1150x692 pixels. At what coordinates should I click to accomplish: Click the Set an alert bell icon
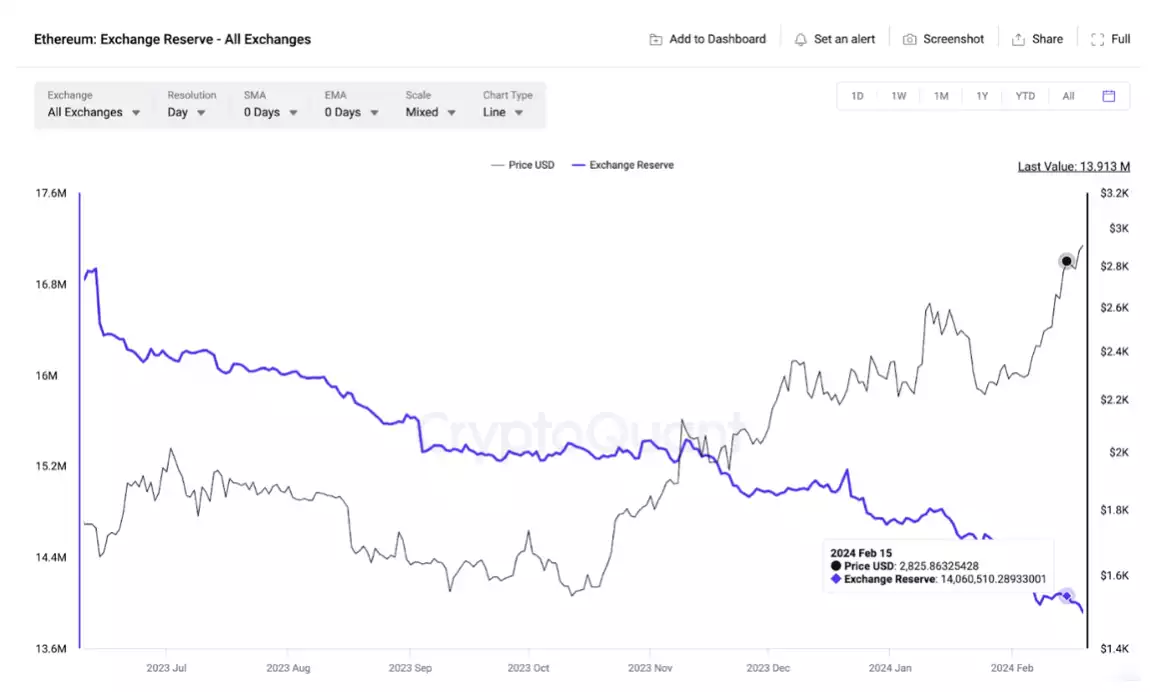800,38
